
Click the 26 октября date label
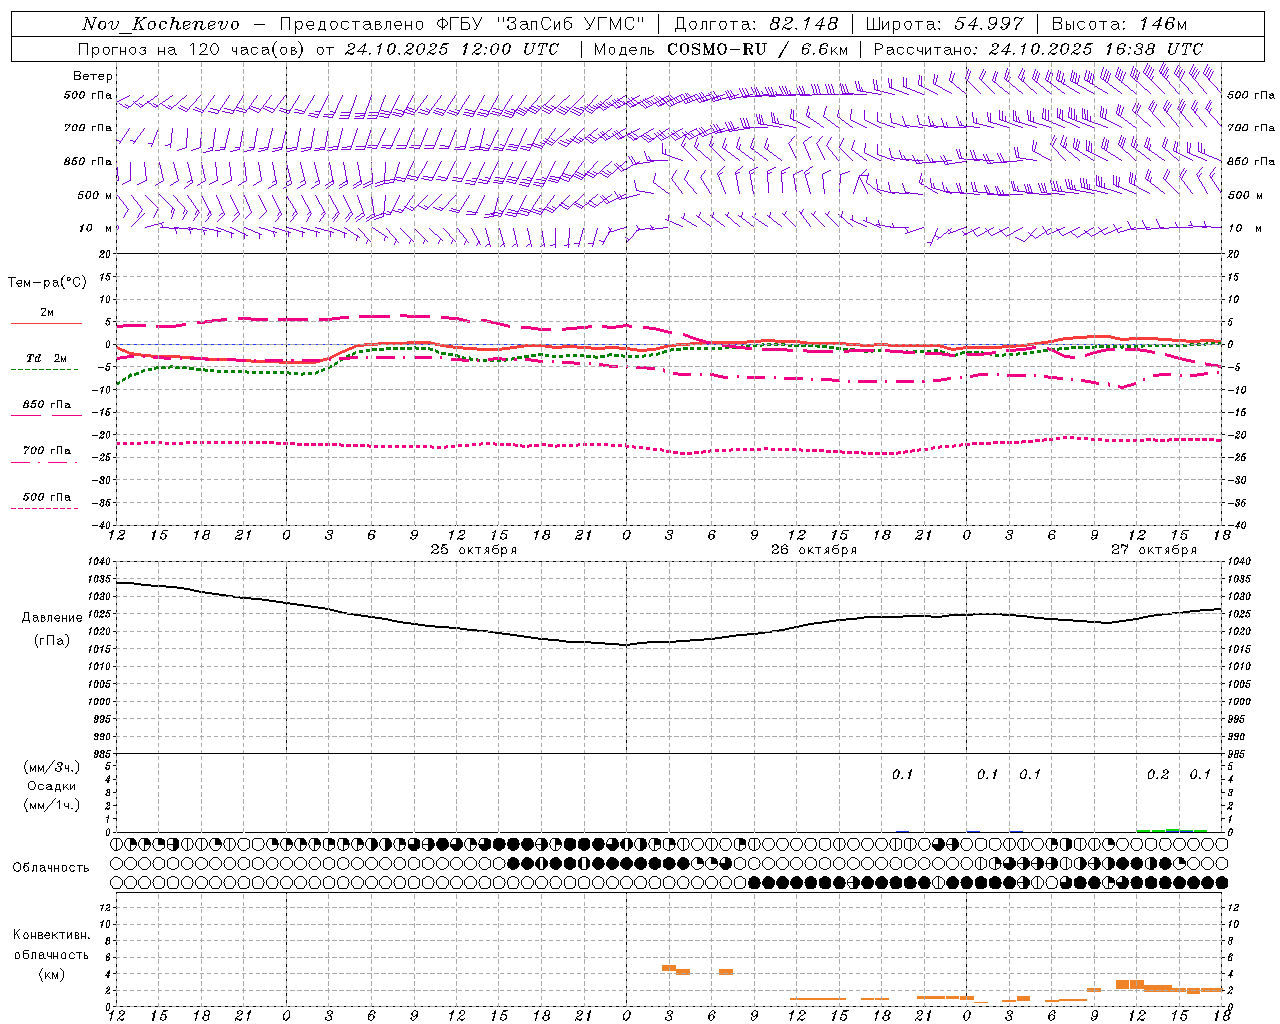point(814,550)
